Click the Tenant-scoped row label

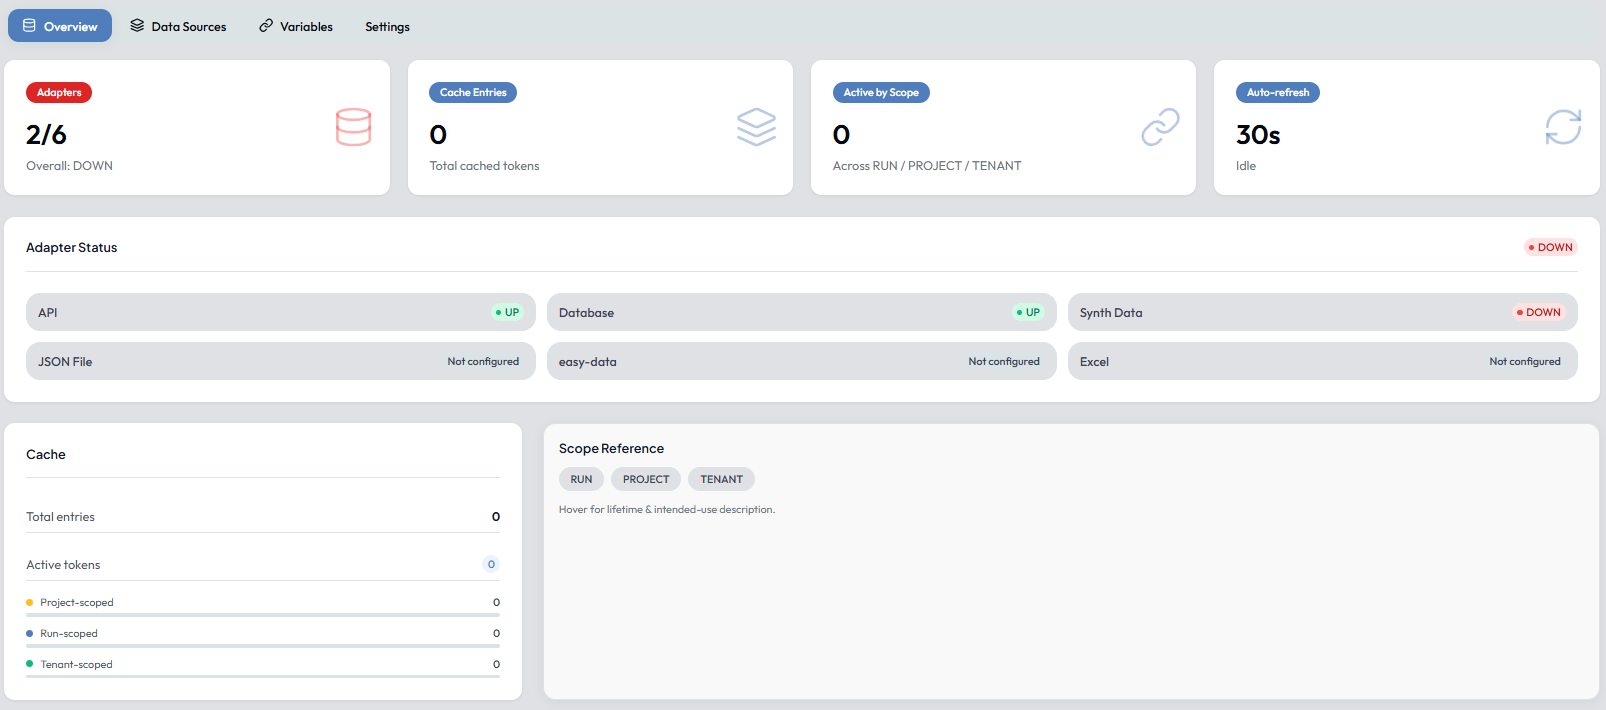point(76,664)
